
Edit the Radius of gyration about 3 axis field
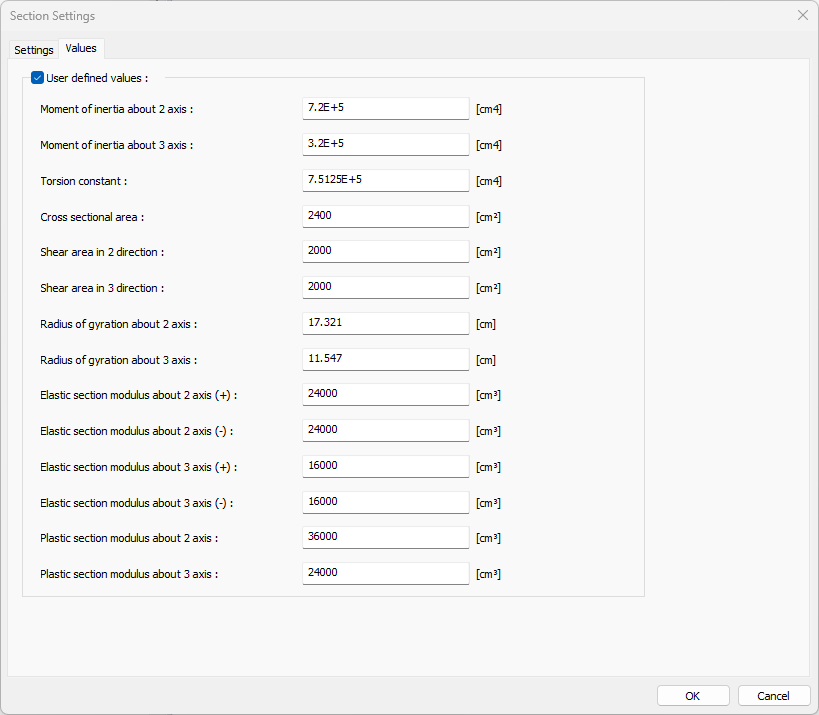385,359
